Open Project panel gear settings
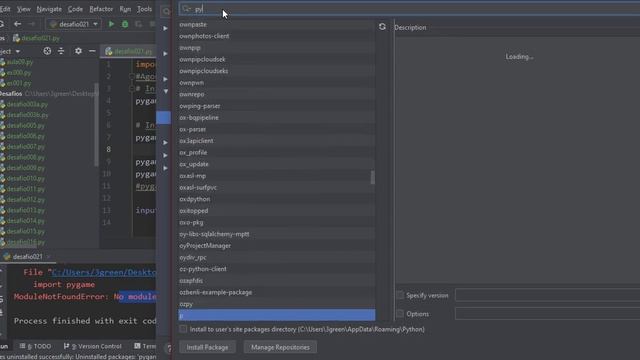 pos(78,51)
